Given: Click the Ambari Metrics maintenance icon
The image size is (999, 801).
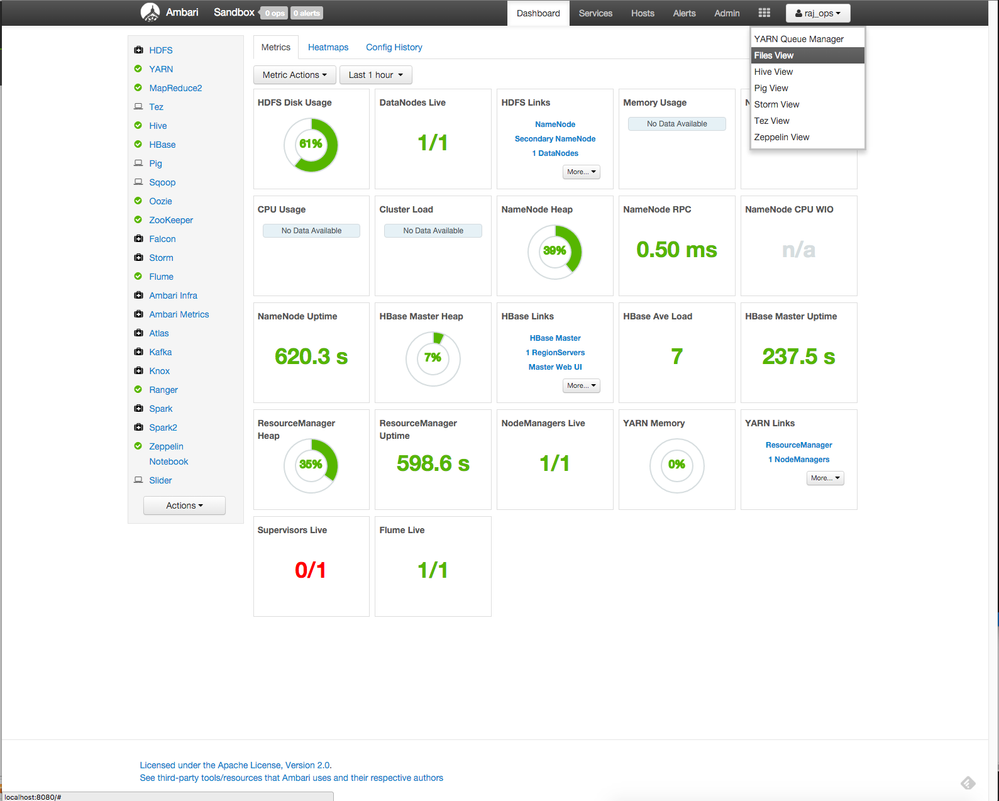Looking at the screenshot, I should tap(138, 314).
